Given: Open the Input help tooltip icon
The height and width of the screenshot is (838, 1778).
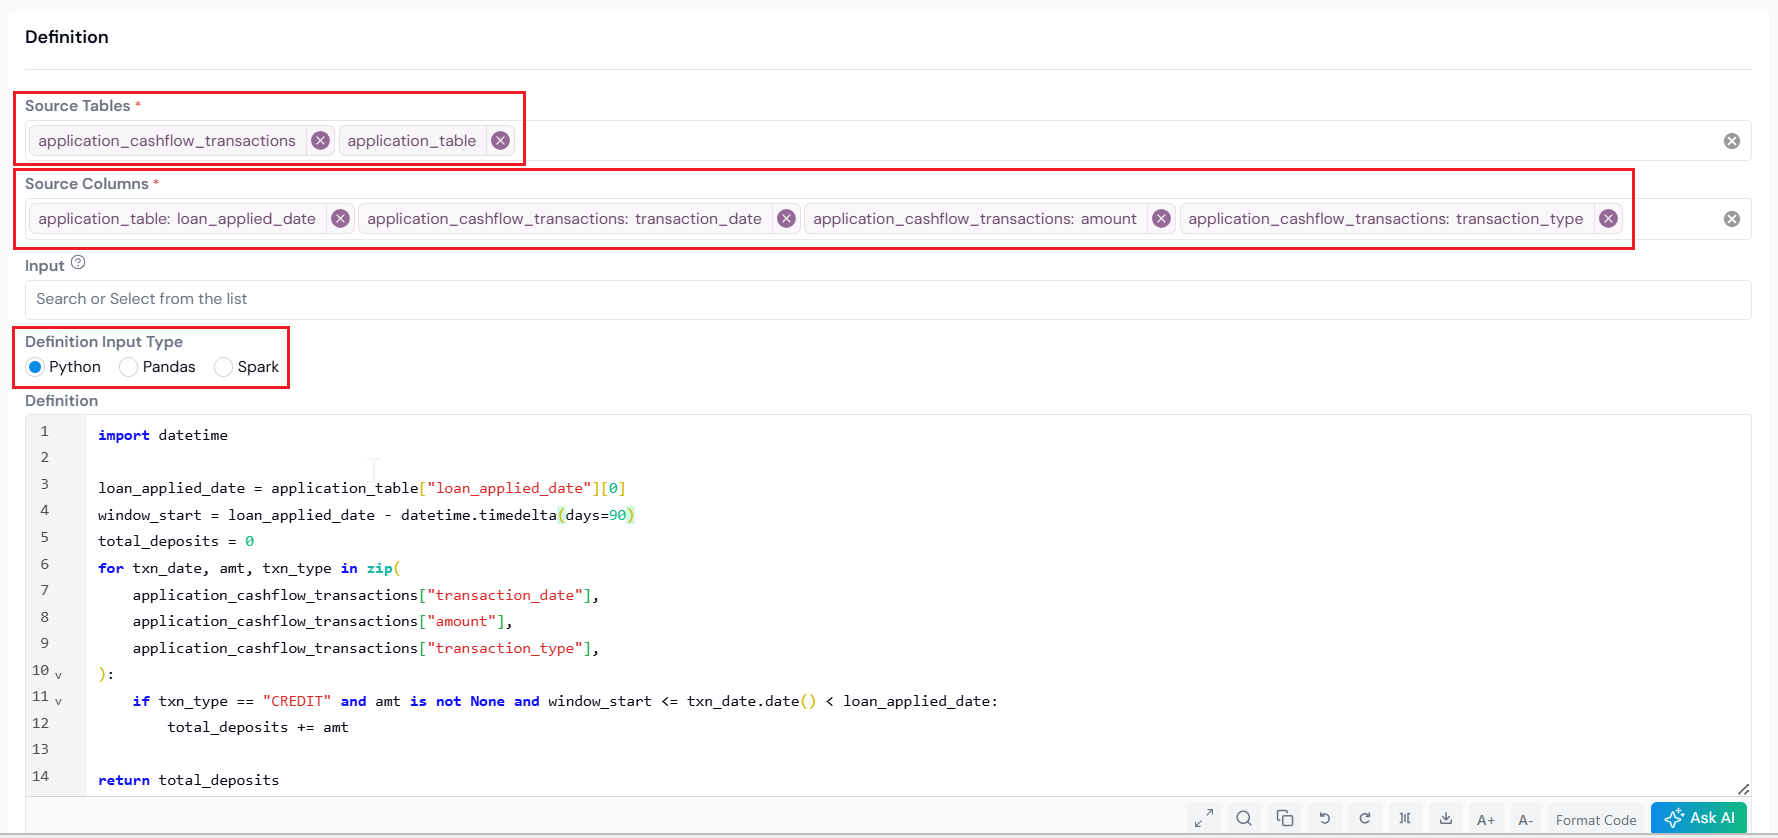Looking at the screenshot, I should click(x=78, y=263).
